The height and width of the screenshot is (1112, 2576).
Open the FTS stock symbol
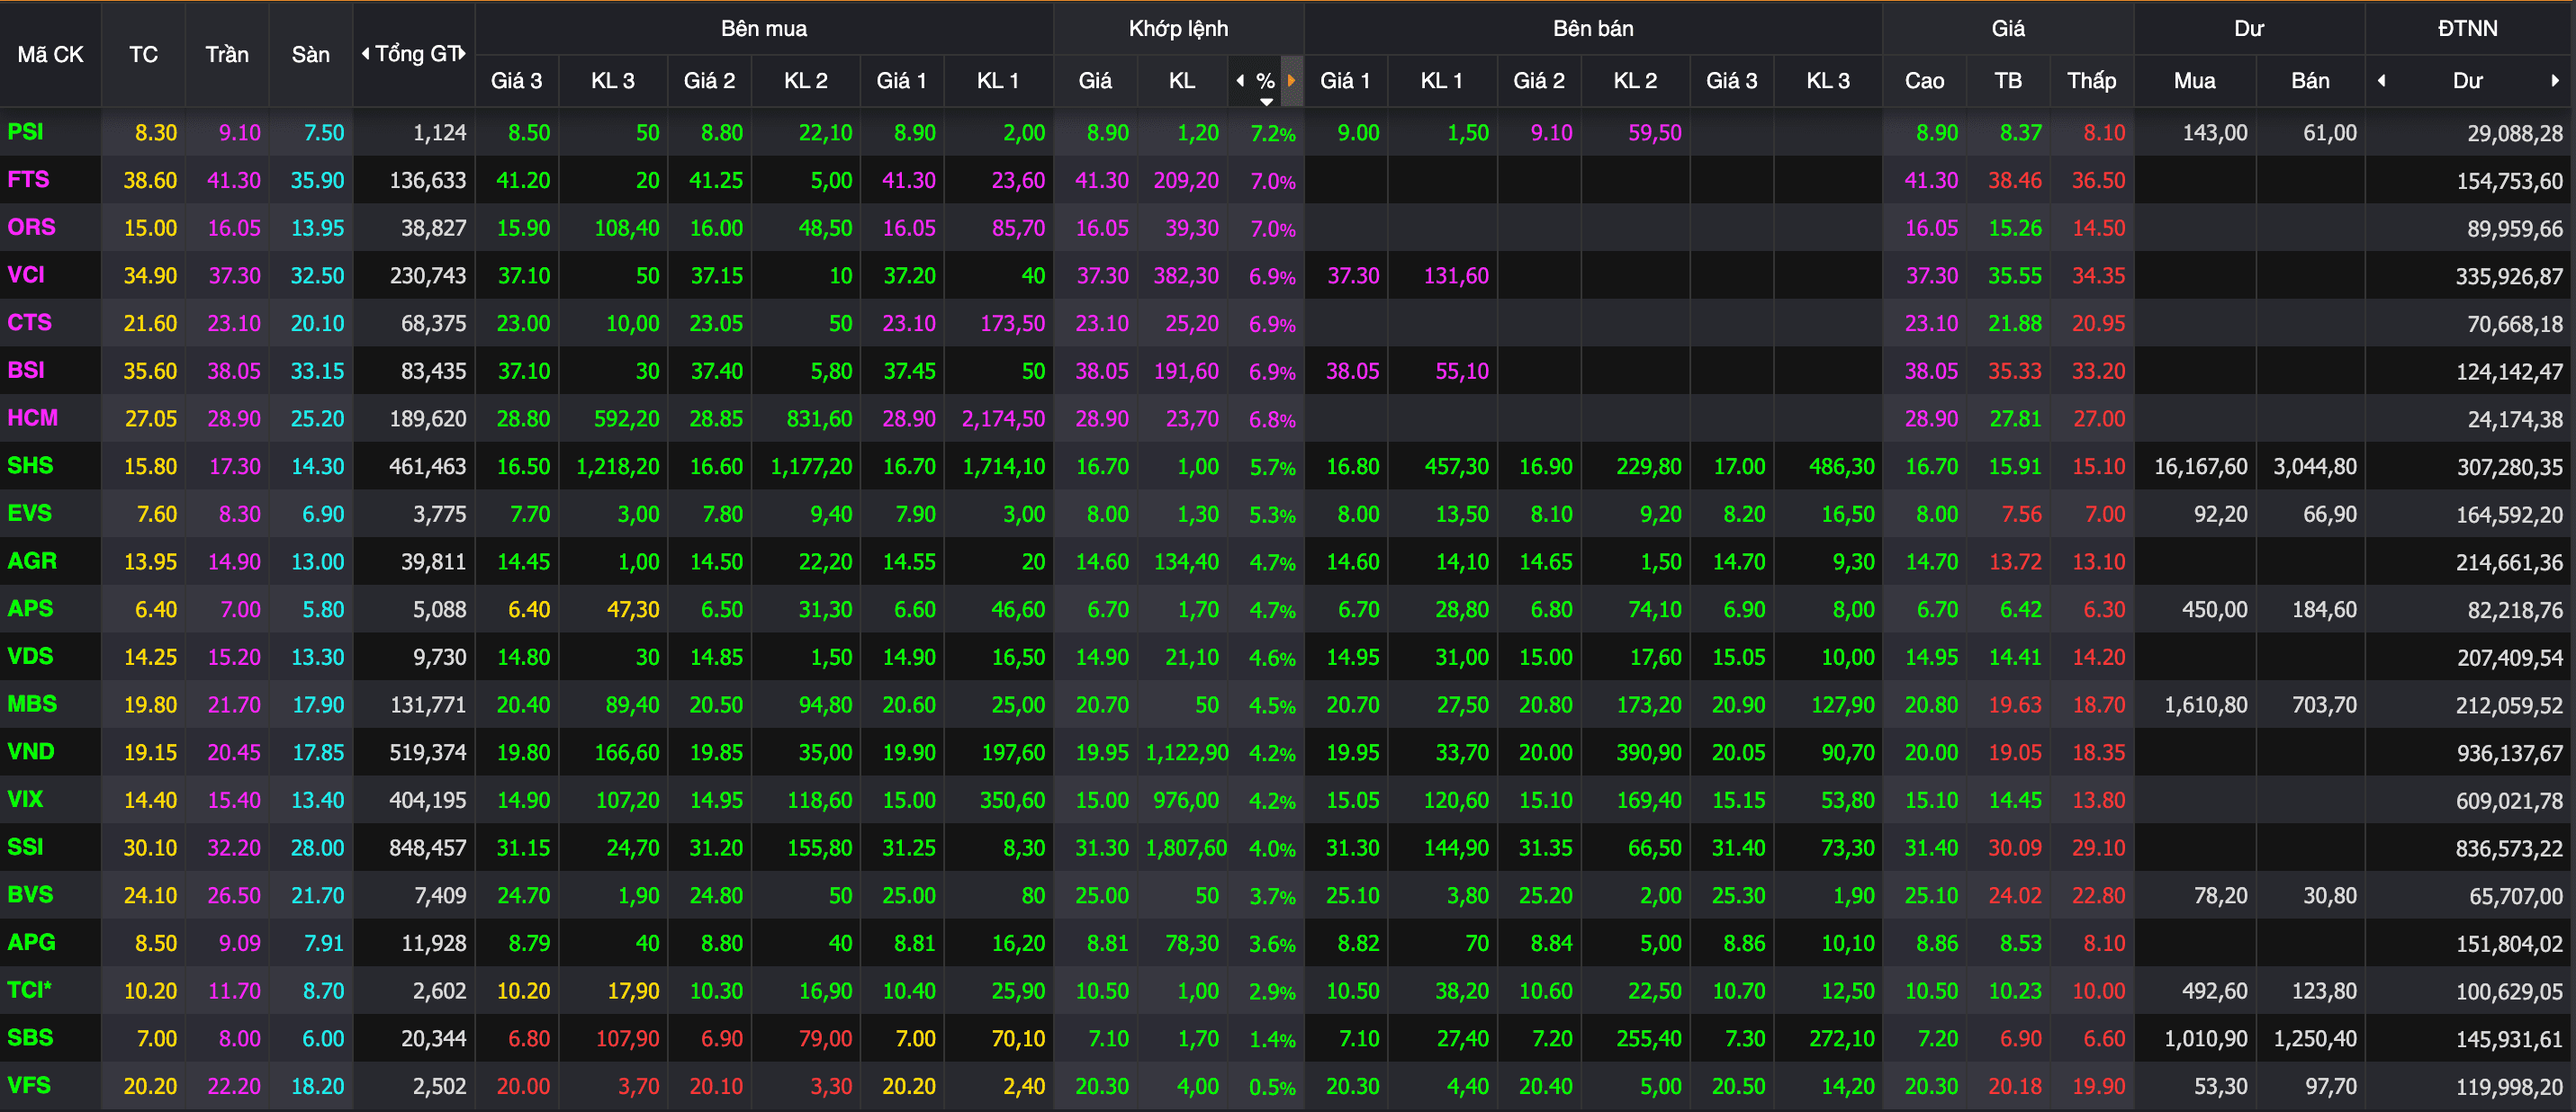point(28,180)
